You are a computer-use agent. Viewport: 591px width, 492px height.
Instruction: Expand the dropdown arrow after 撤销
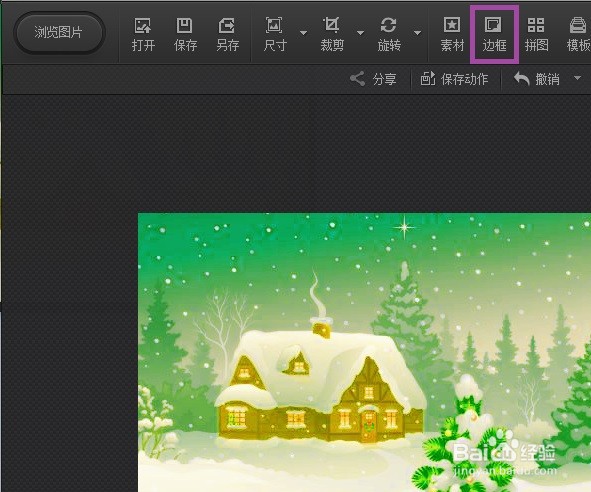[x=577, y=78]
